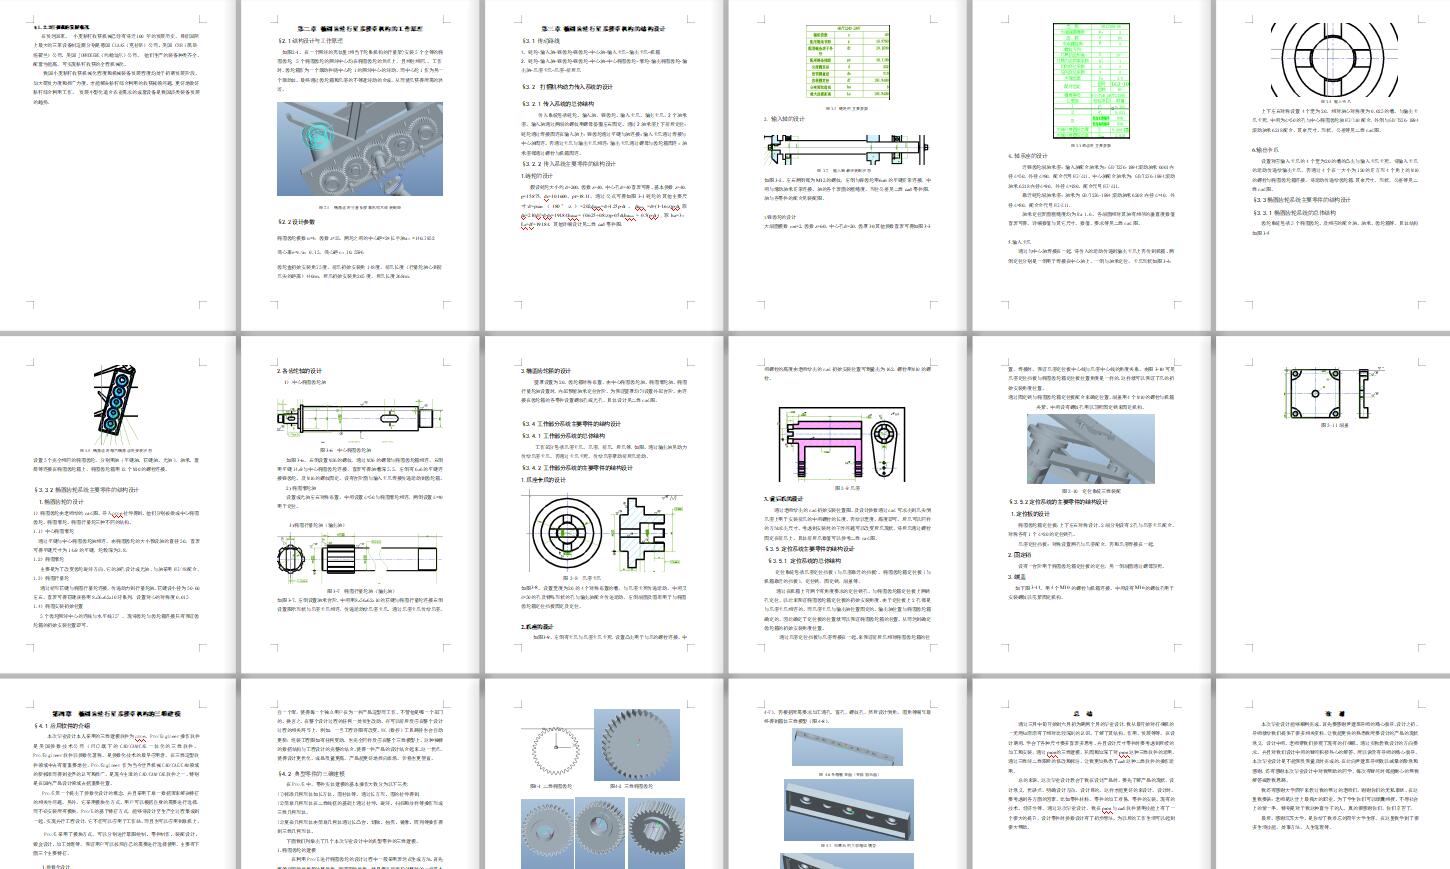Image resolution: width=1450 pixels, height=869 pixels.
Task: Select the heading "§3.1 传动路线"
Action: tap(541, 41)
